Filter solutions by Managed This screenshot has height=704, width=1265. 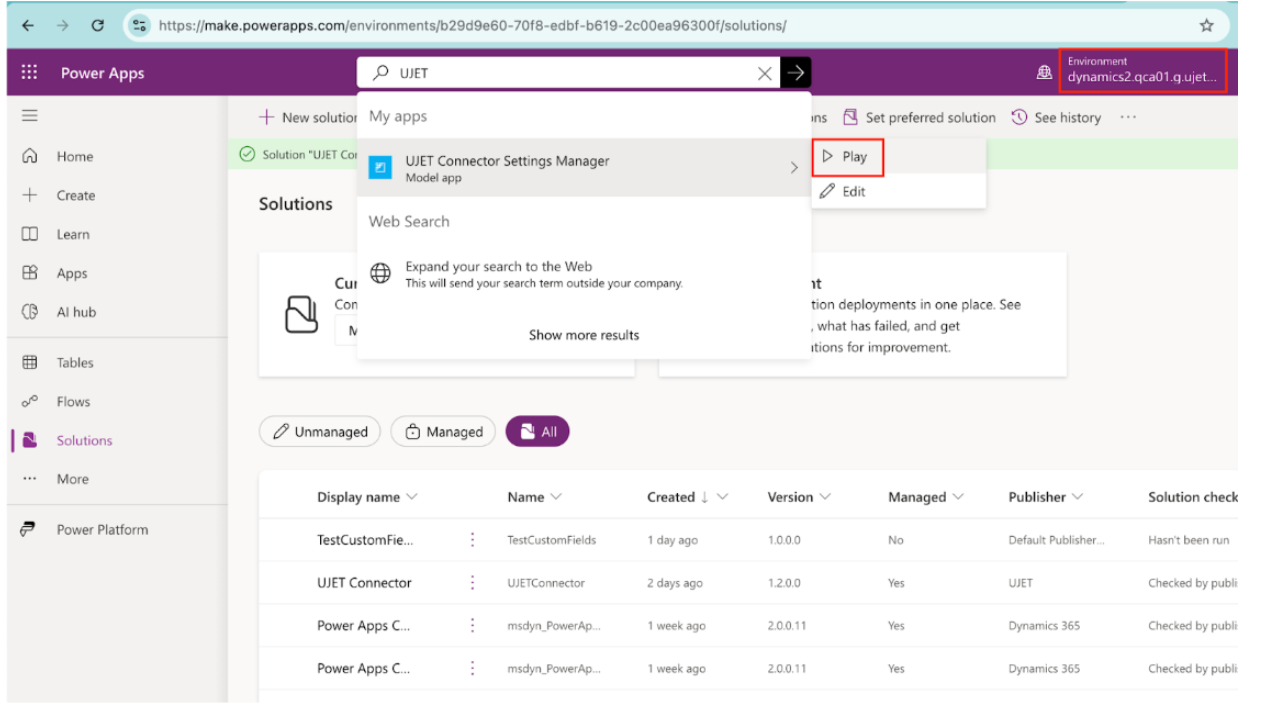pos(443,431)
